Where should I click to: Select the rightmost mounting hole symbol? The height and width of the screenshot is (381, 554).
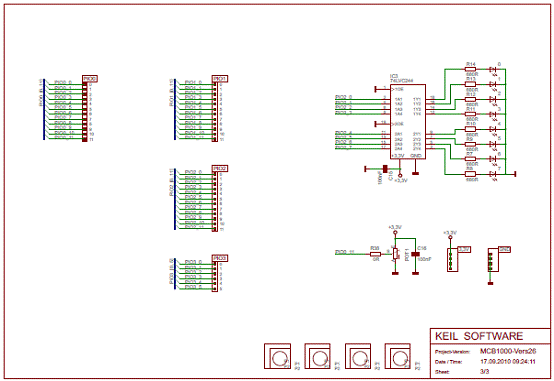click(x=397, y=356)
